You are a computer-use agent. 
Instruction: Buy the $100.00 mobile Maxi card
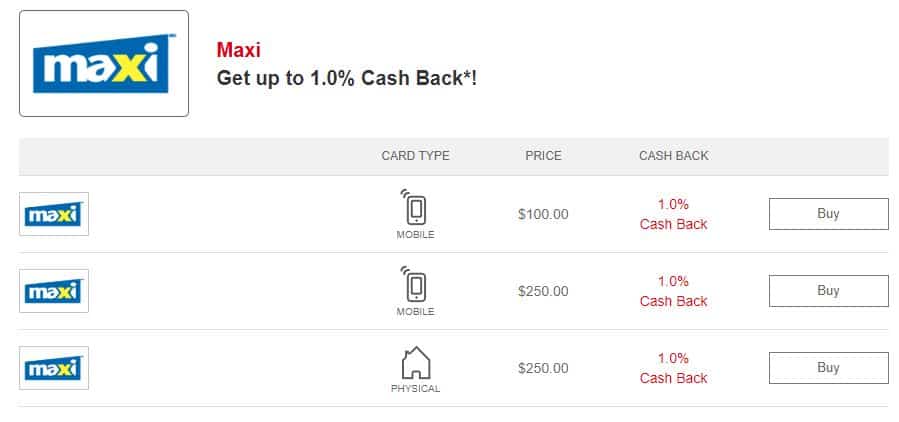[828, 214]
